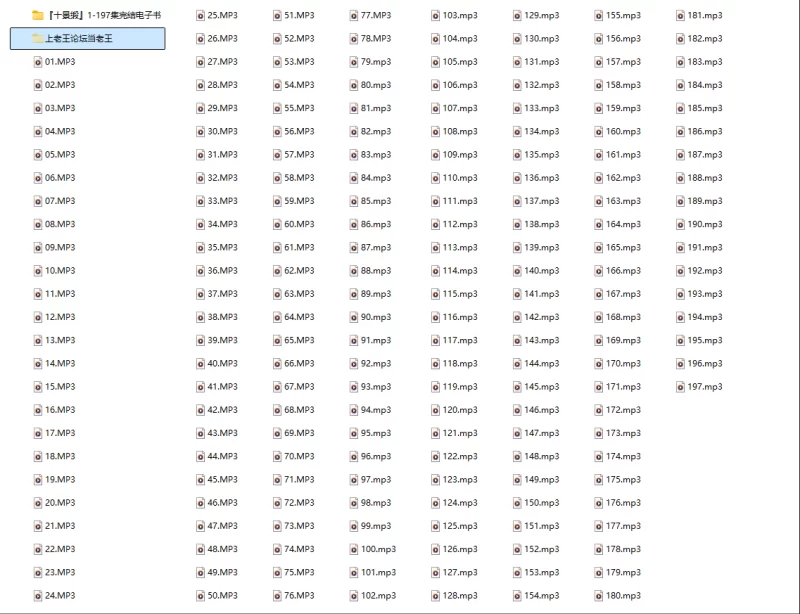Select the file name 05.MP3

tap(60, 155)
